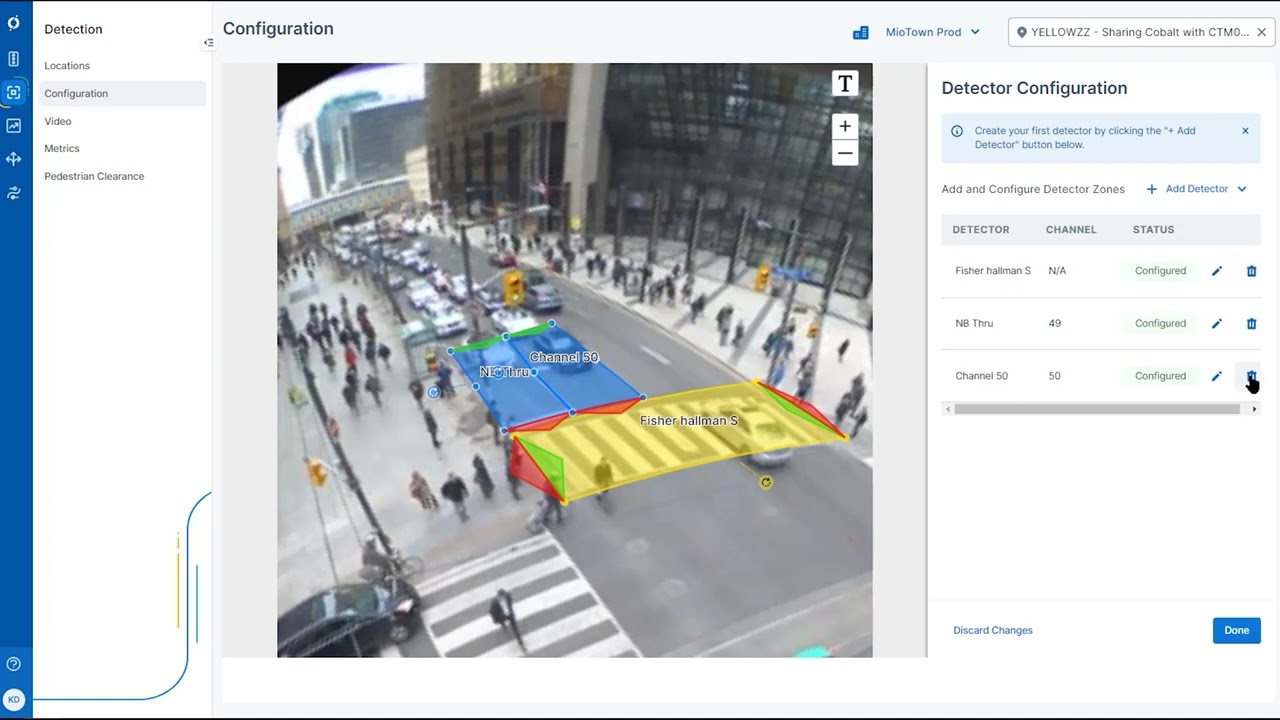
Task: Click the Channel 50 row name
Action: tap(981, 376)
